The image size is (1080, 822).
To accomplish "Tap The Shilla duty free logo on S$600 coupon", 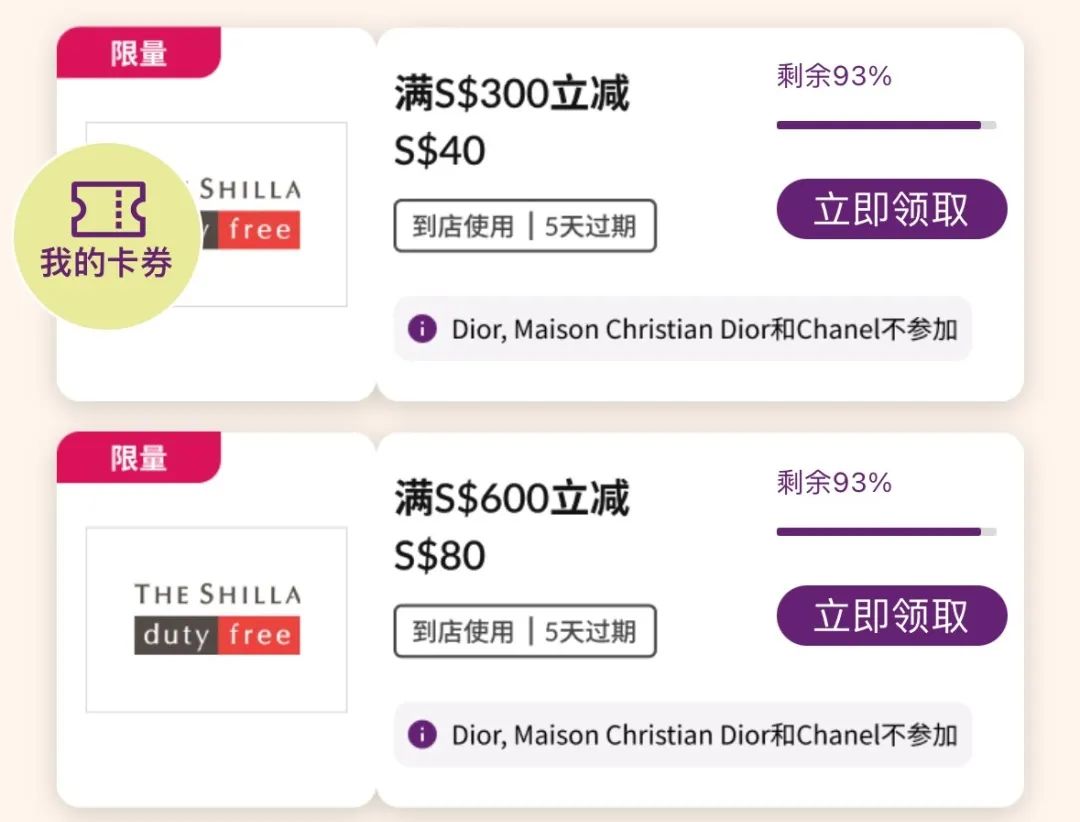I will point(217,619).
